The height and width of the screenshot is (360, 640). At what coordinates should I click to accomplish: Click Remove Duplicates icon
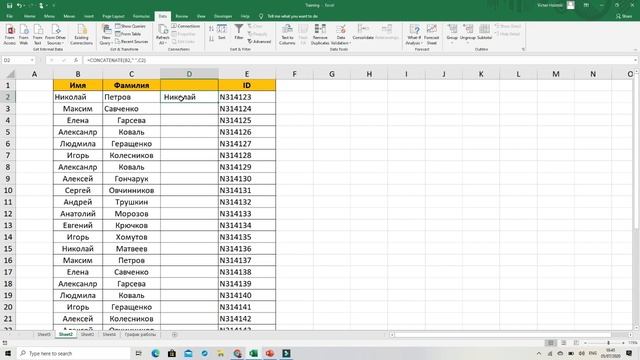click(320, 34)
